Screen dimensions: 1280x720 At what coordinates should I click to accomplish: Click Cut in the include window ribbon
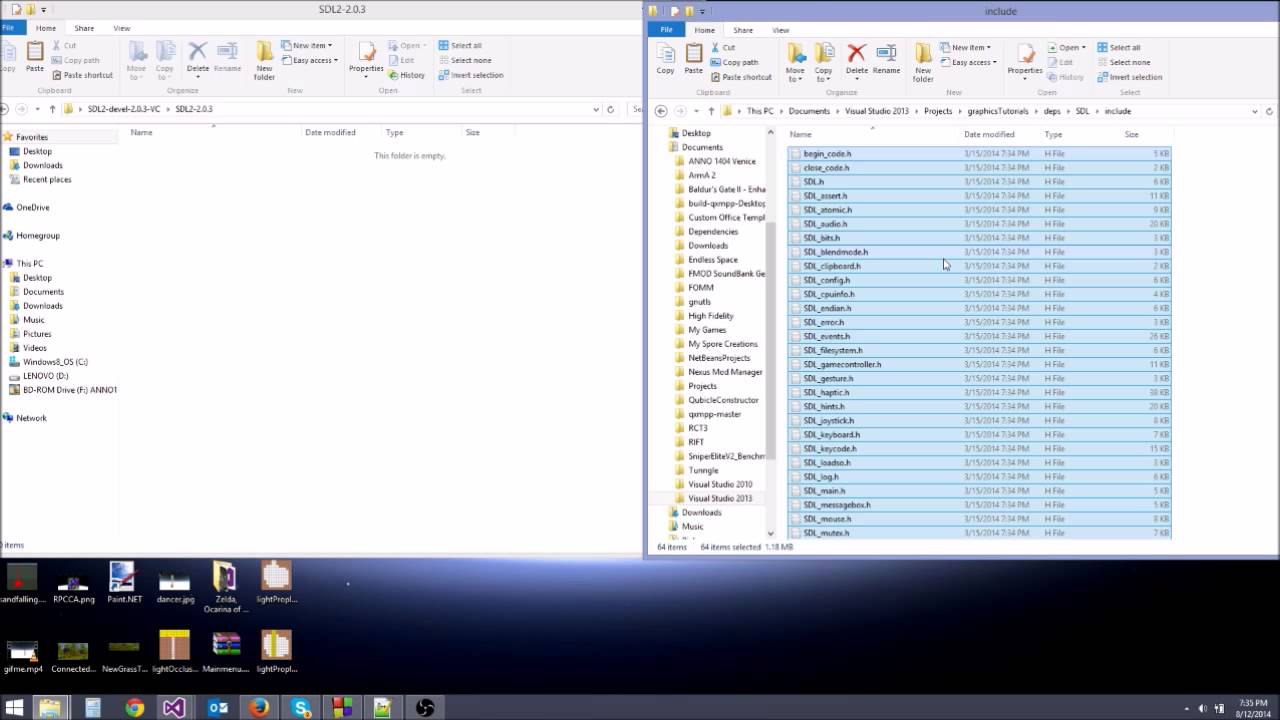(723, 47)
